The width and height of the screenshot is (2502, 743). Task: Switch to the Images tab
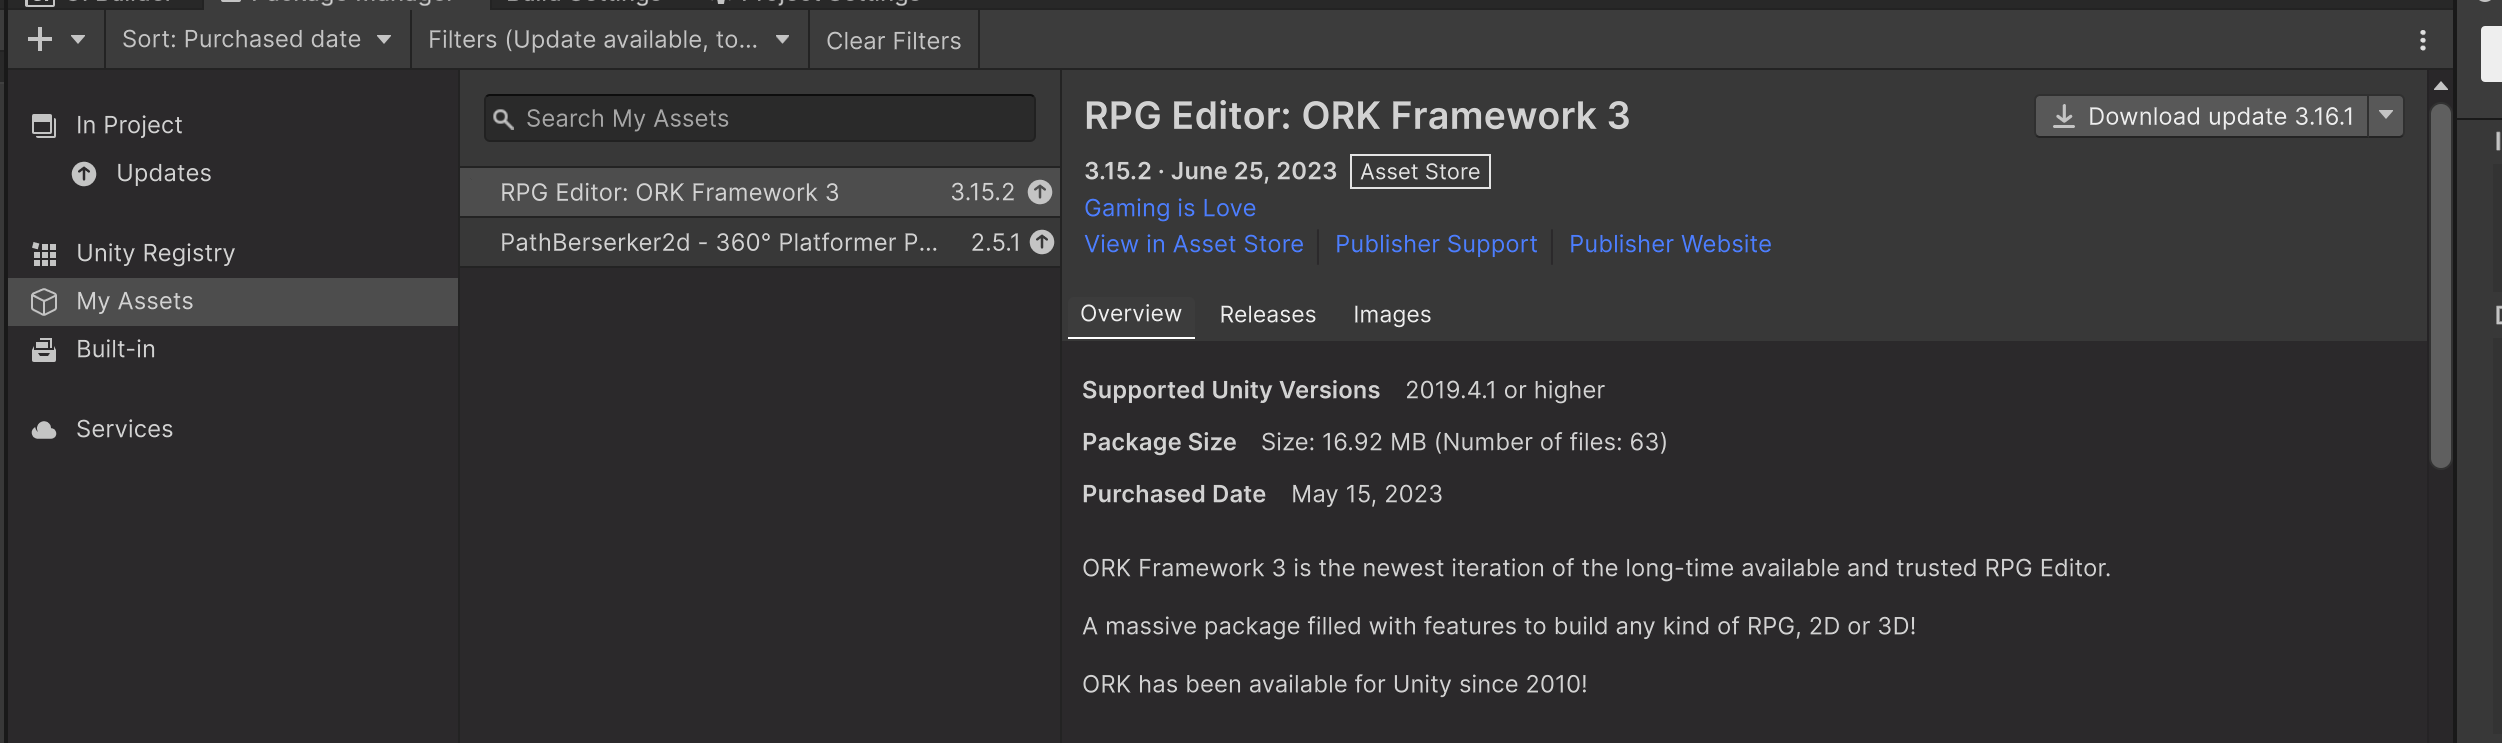(x=1391, y=315)
